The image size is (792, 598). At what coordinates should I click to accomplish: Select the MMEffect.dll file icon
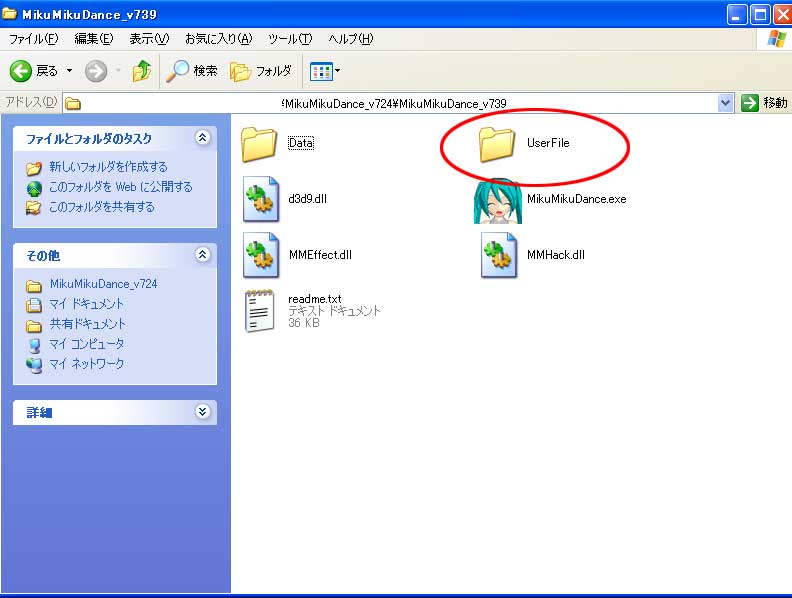pyautogui.click(x=261, y=255)
